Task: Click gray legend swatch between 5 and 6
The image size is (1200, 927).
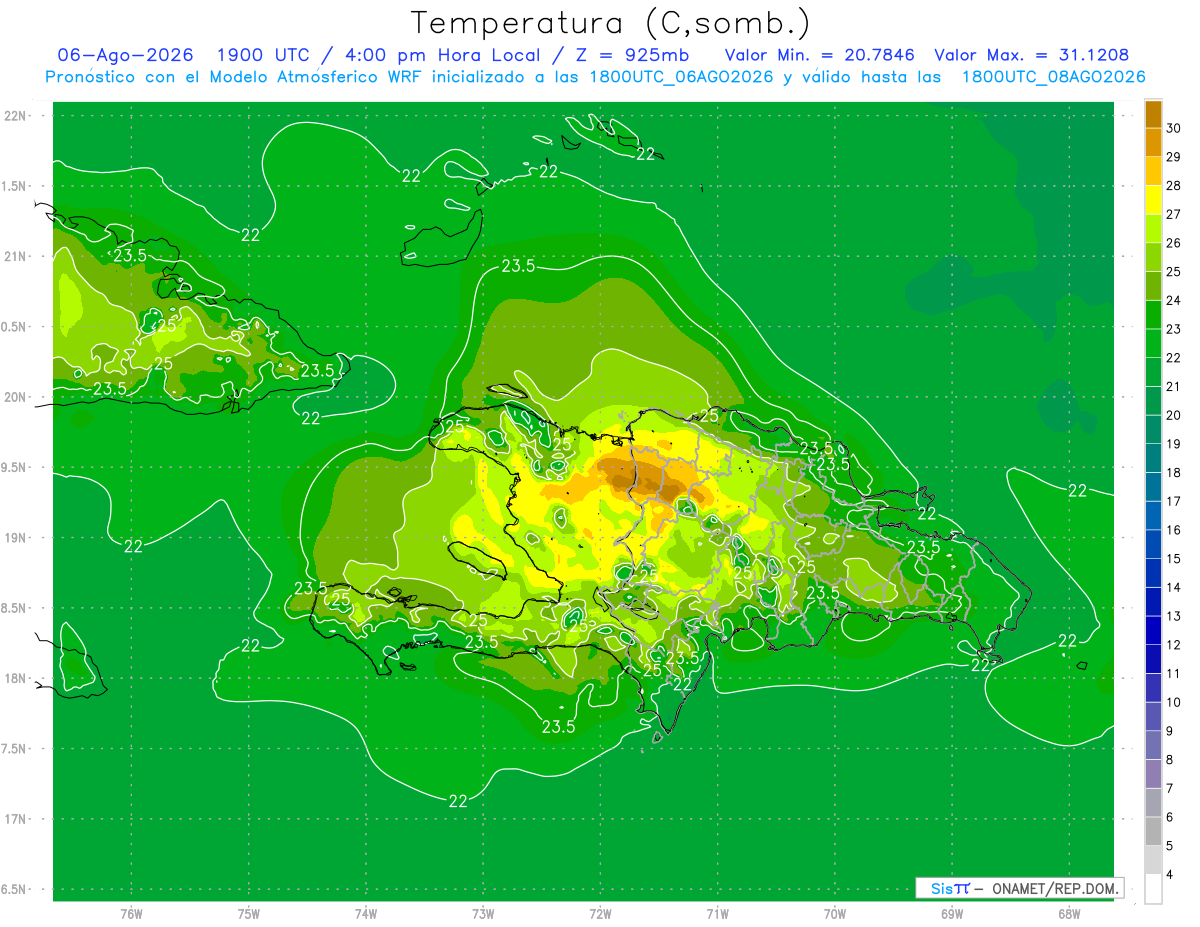Action: (1153, 831)
